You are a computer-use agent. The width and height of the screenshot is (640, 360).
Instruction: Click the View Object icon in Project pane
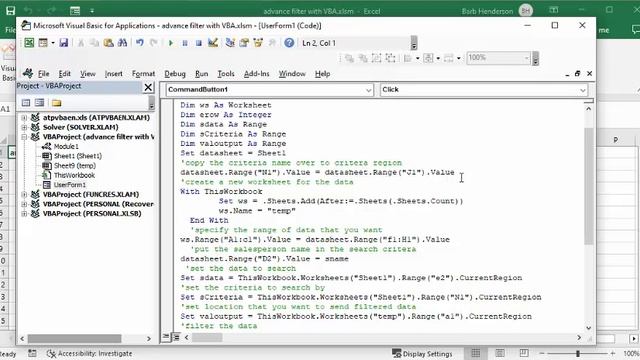coord(40,103)
